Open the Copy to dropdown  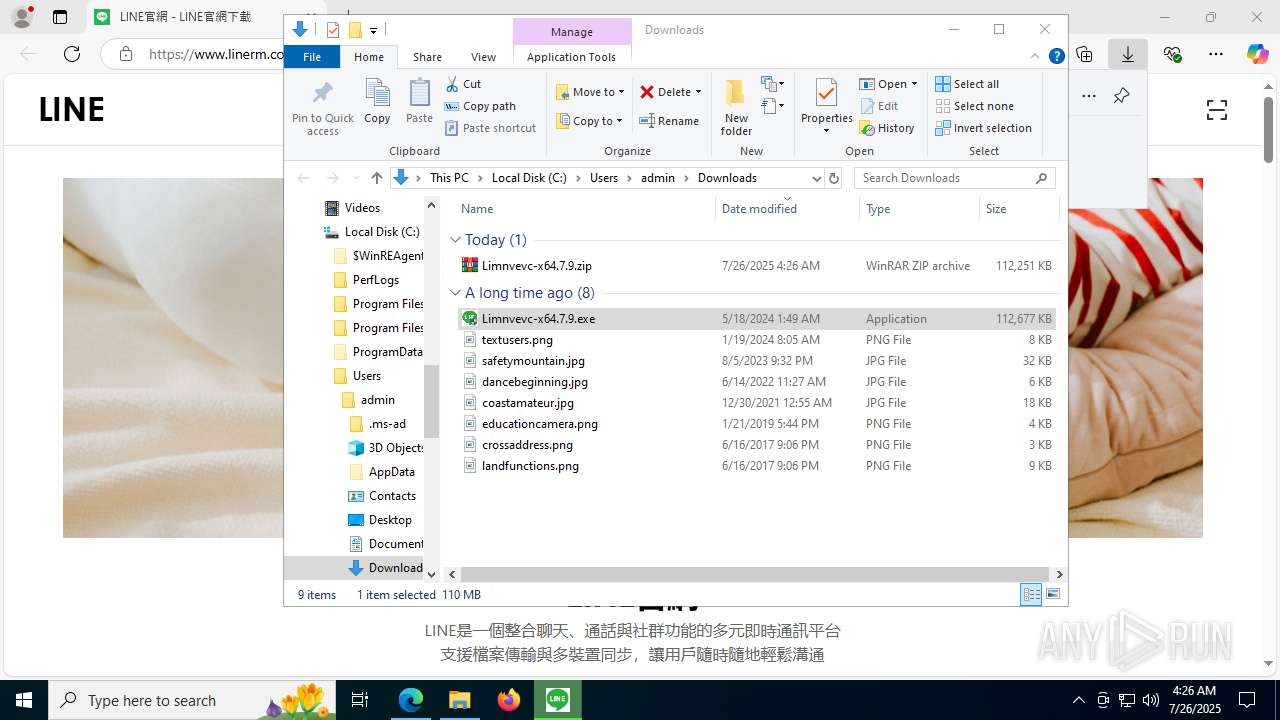click(x=590, y=121)
